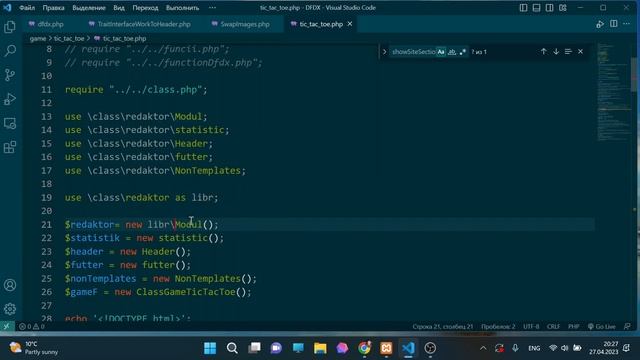This screenshot has width=640, height=360.
Task: Go to previous match in find widget
Action: pos(544,51)
